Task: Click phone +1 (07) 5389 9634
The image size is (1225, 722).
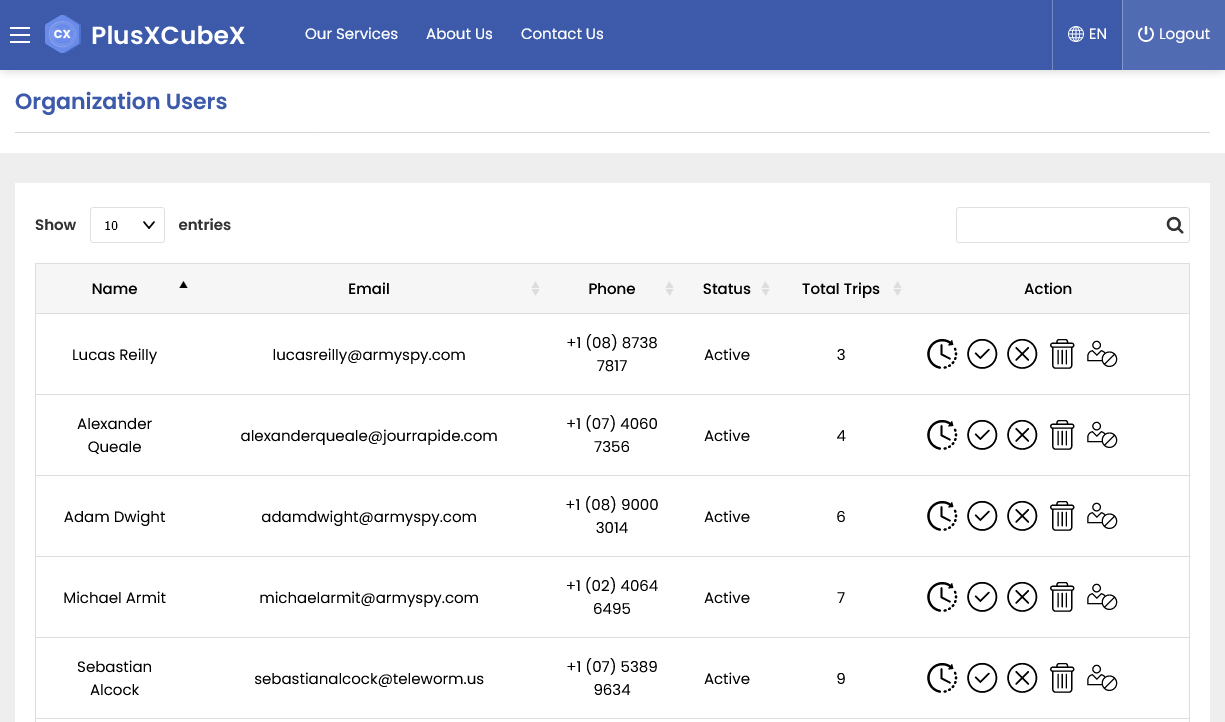Action: point(612,678)
